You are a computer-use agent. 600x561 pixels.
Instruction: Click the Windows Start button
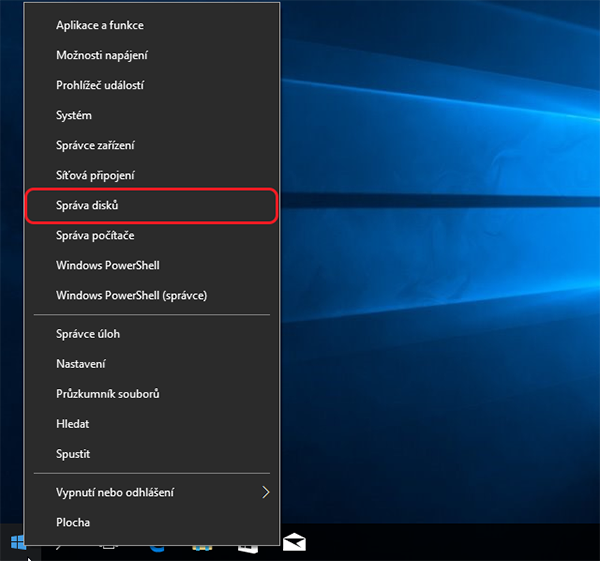tap(17, 544)
